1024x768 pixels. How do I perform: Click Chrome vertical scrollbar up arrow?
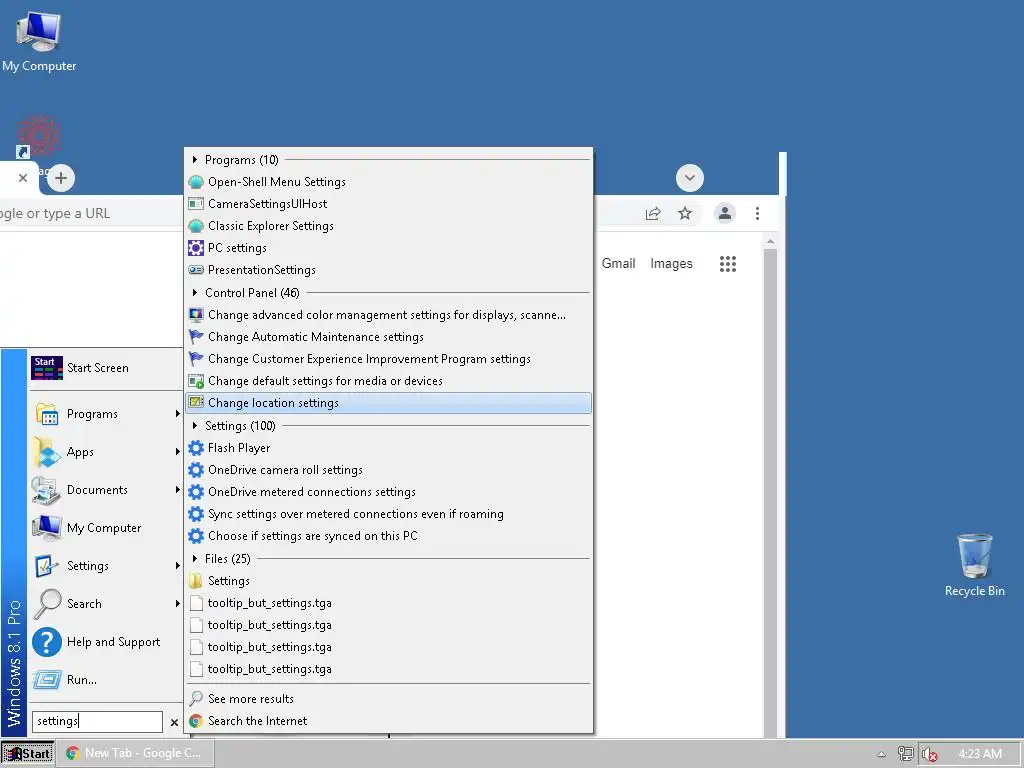pyautogui.click(x=771, y=242)
